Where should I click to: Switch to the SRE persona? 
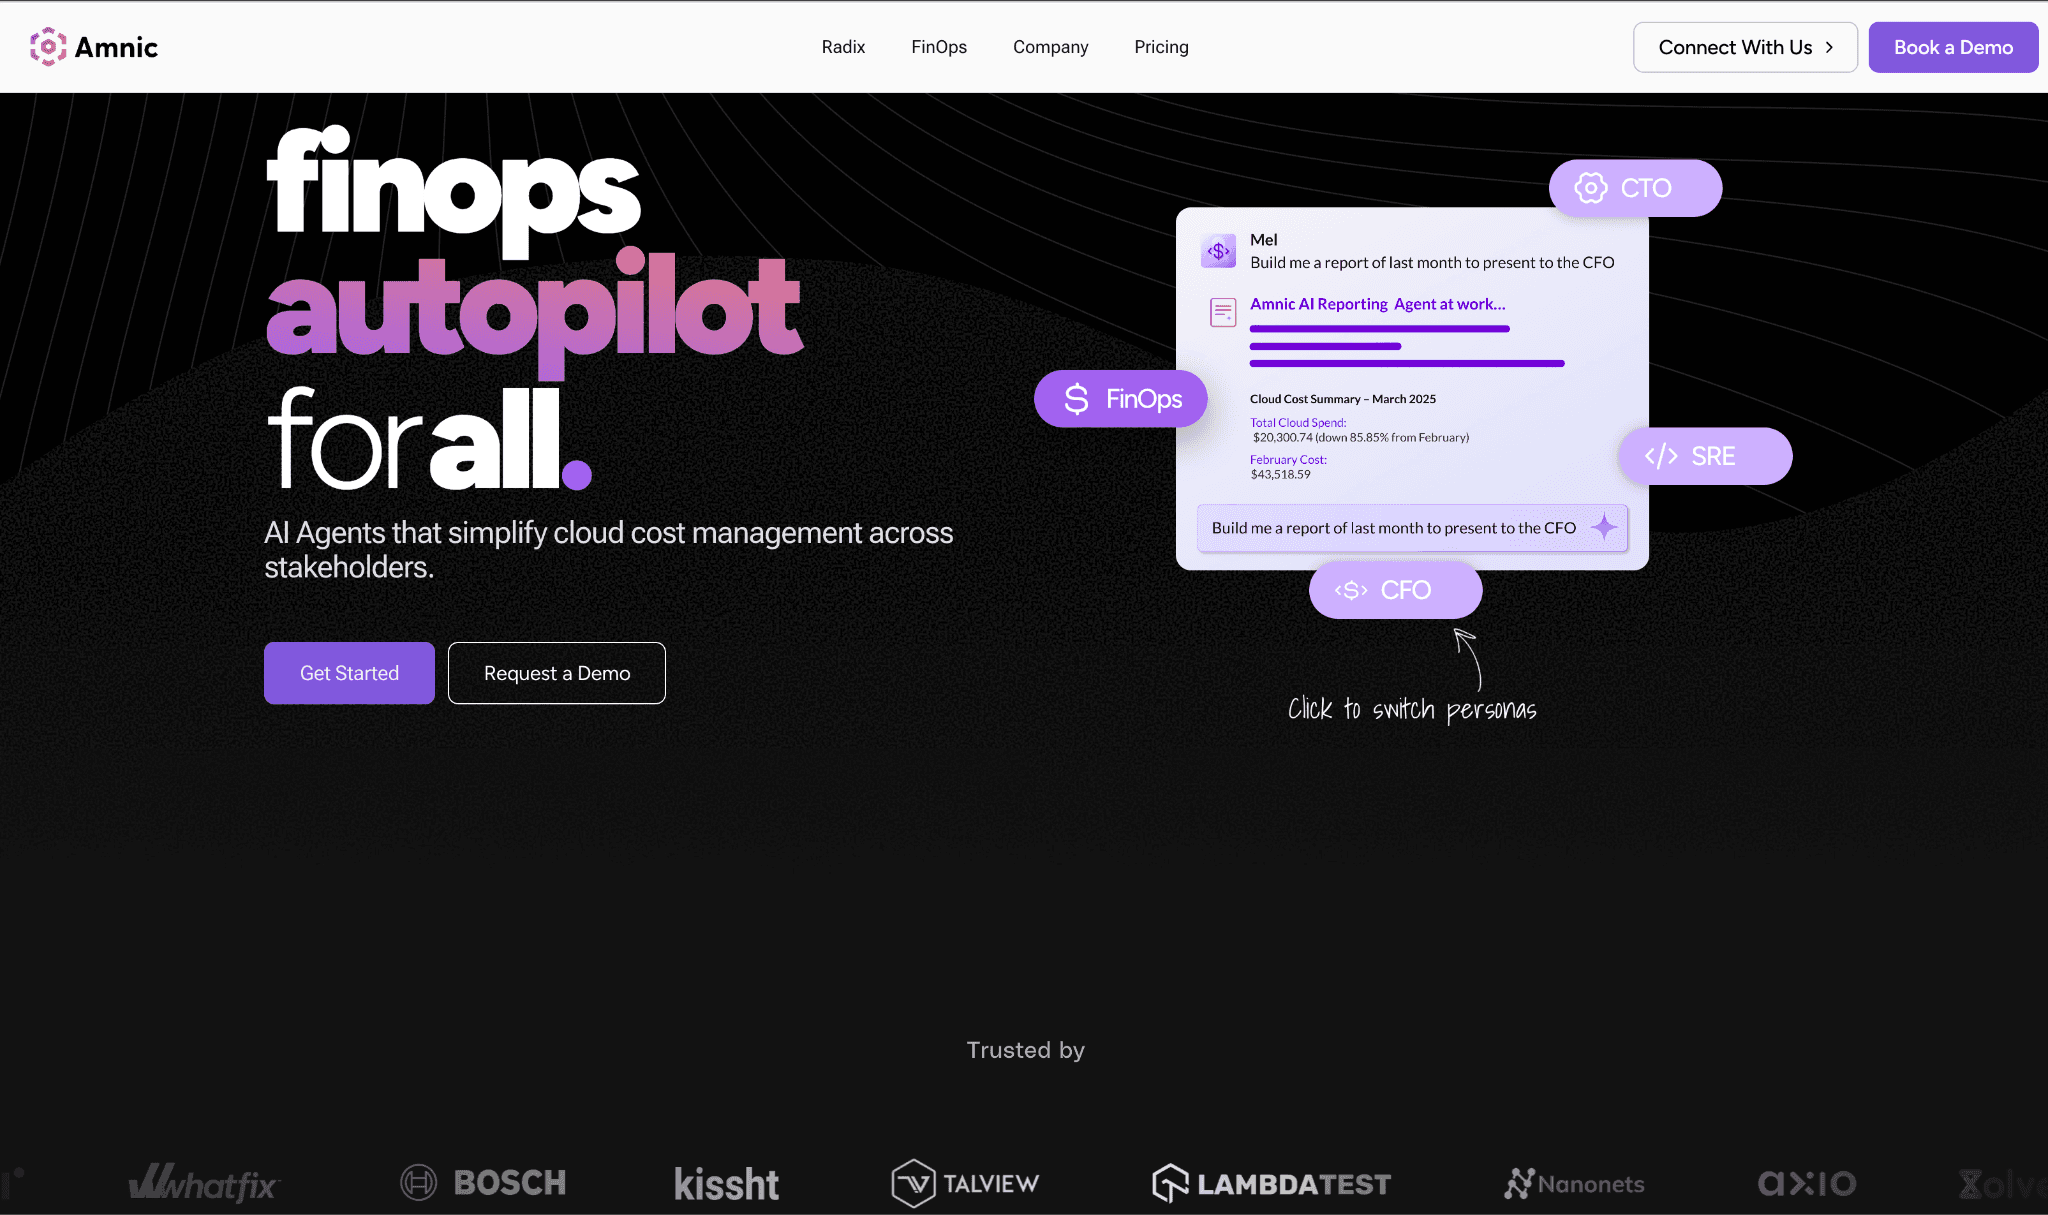click(1705, 456)
